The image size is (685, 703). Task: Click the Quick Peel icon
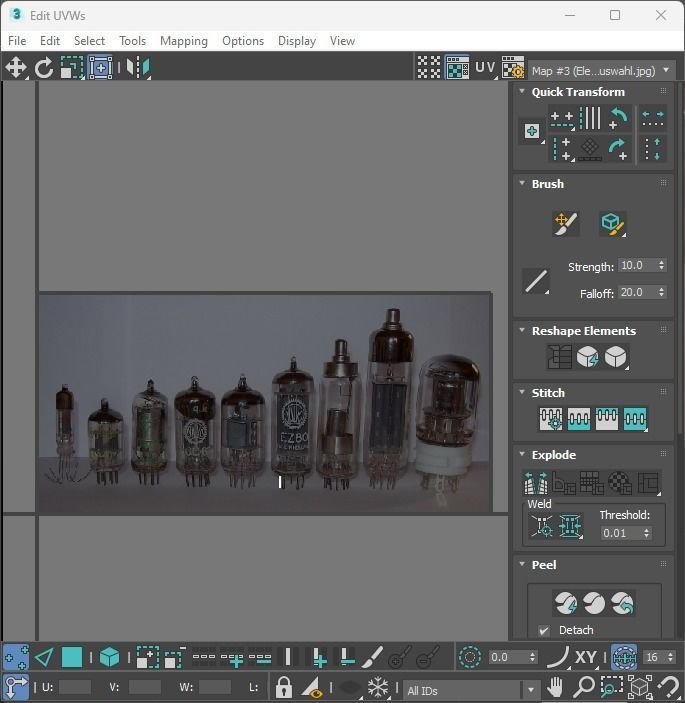click(566, 603)
